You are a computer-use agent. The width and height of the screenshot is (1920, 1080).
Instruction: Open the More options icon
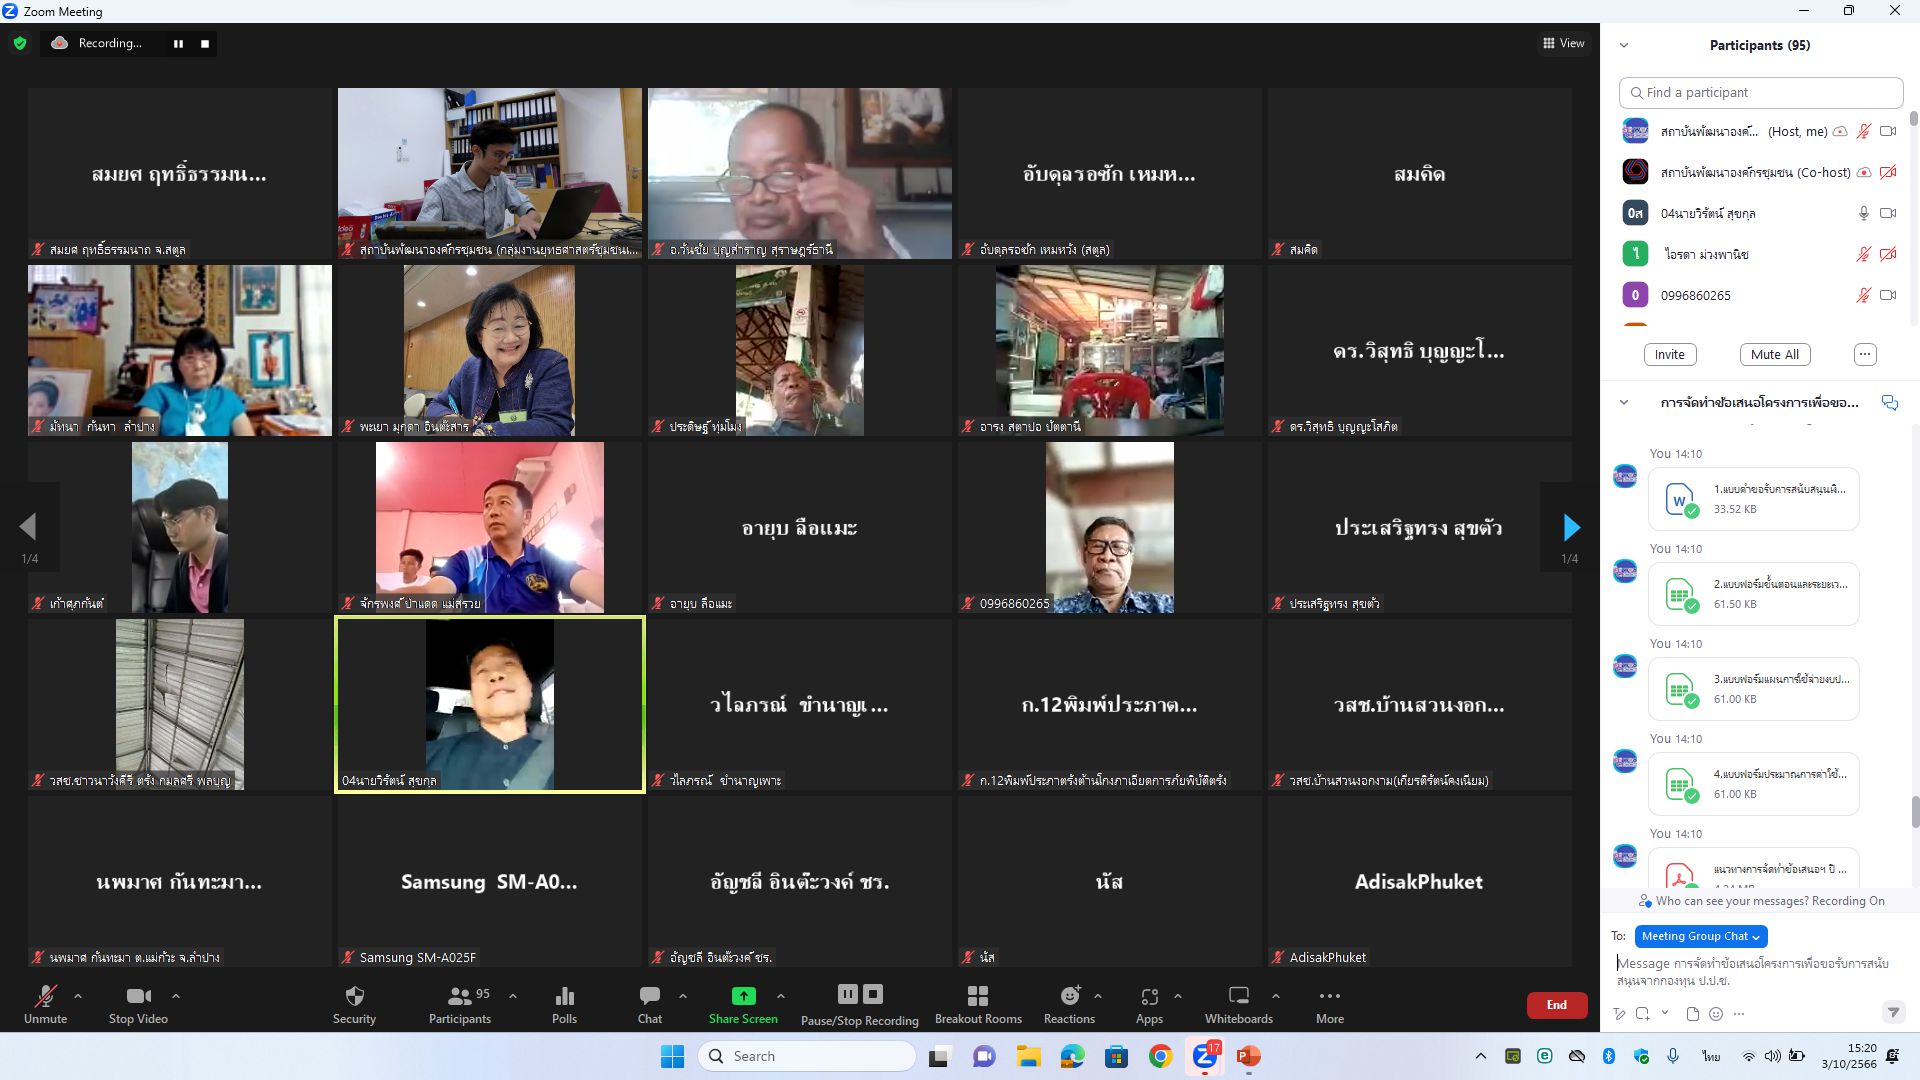(x=1329, y=996)
